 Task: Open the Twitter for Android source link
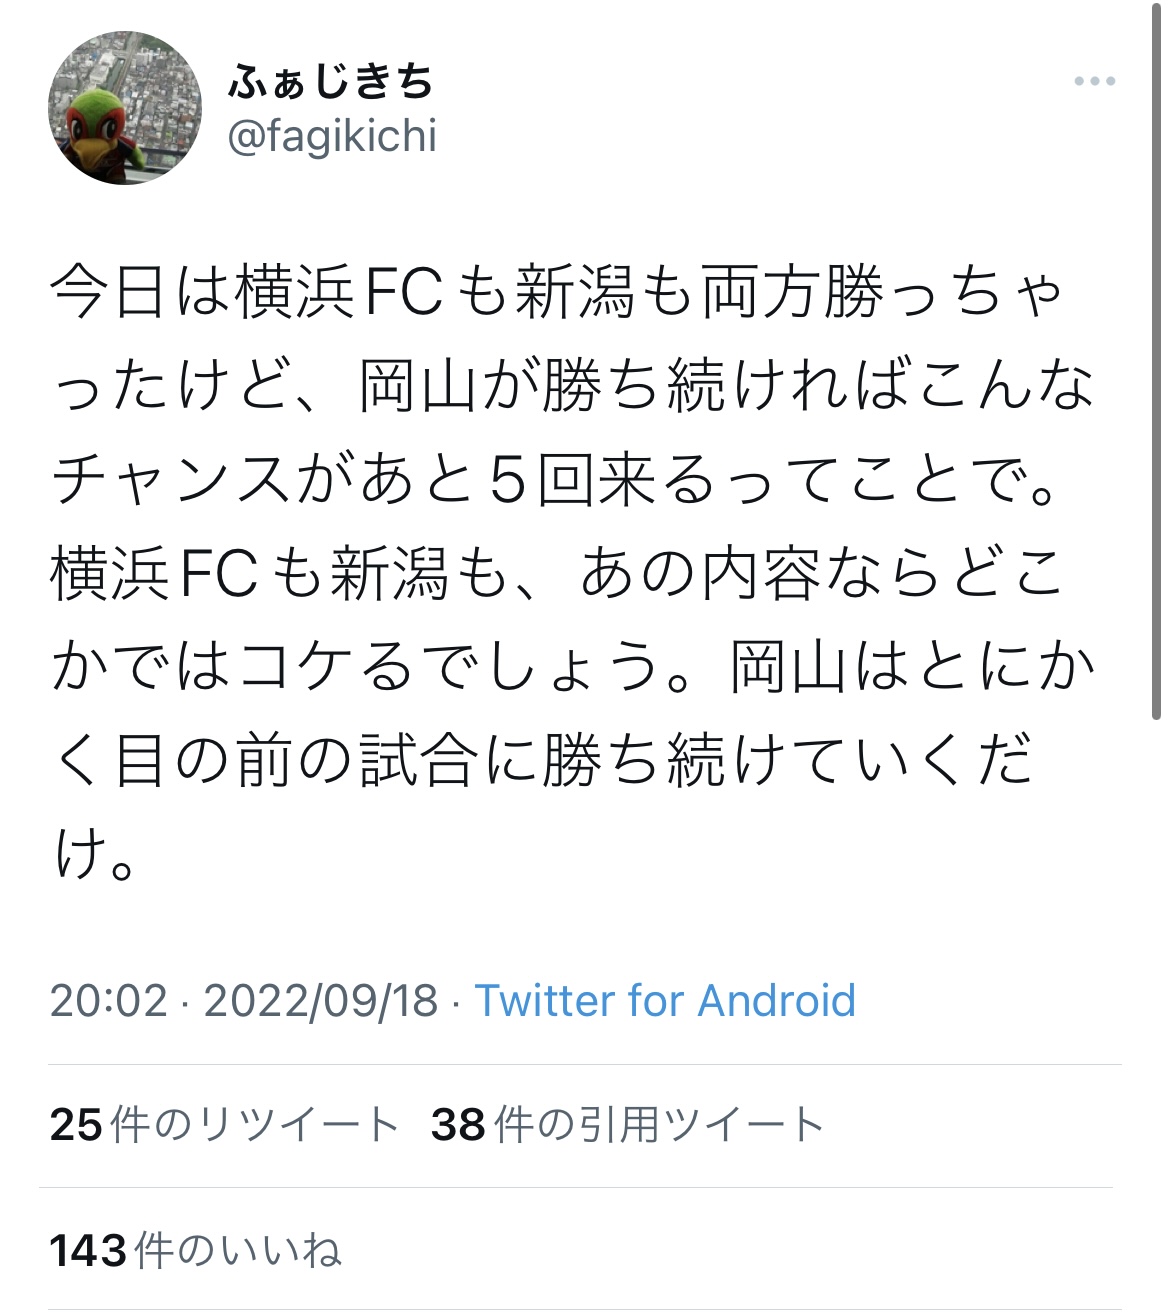tap(665, 1001)
